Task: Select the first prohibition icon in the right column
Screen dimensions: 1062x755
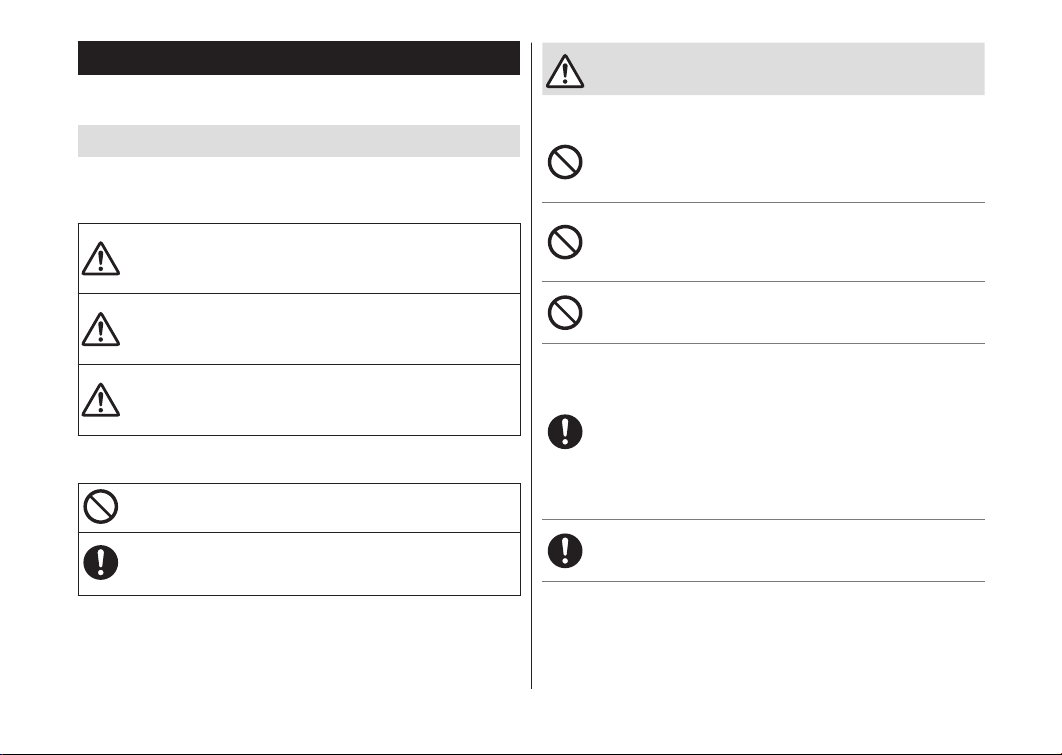Action: pos(565,162)
